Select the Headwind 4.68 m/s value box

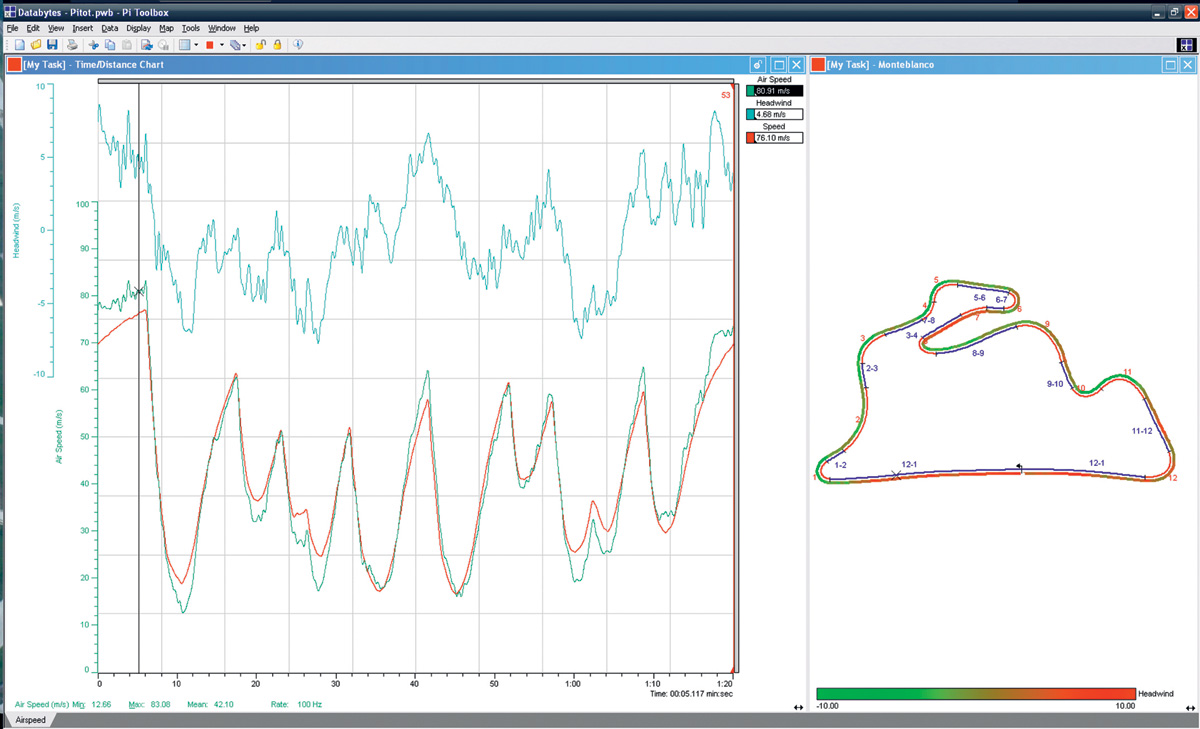779,114
